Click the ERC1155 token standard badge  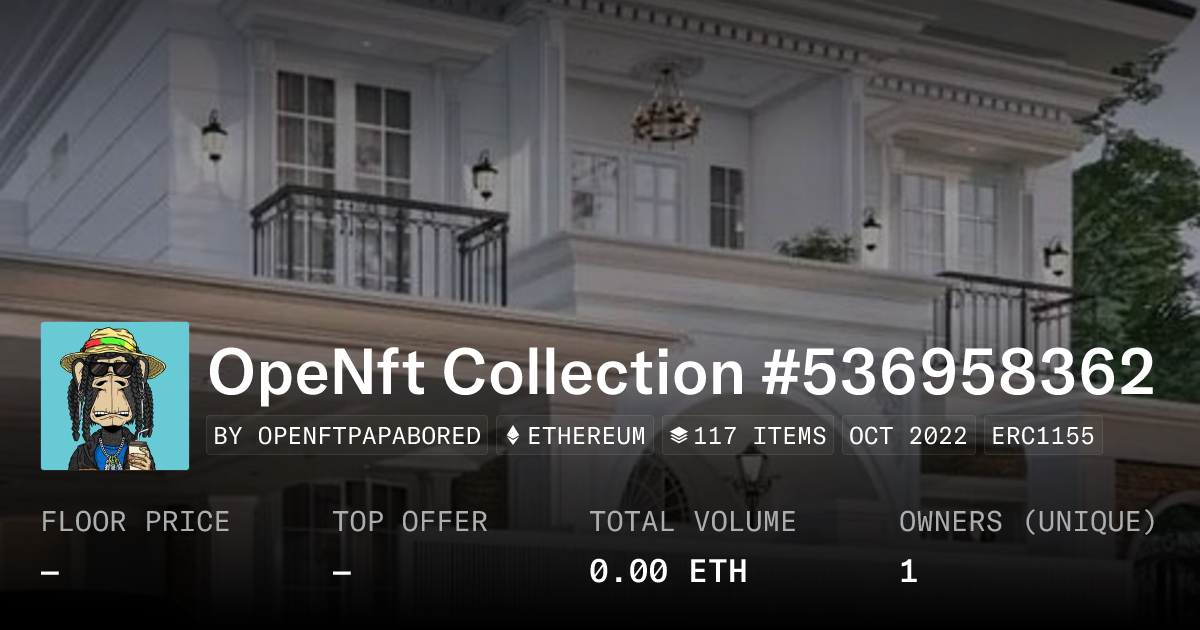click(x=1044, y=436)
